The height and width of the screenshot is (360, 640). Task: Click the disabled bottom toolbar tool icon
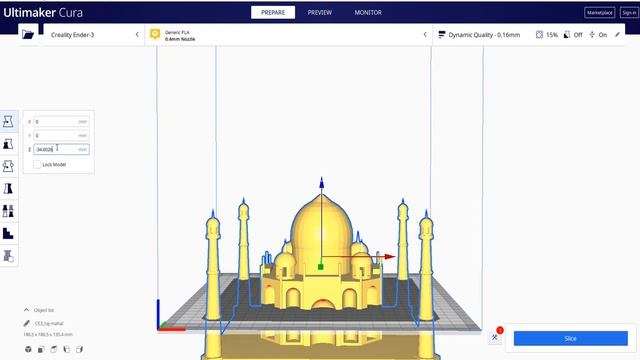point(8,256)
